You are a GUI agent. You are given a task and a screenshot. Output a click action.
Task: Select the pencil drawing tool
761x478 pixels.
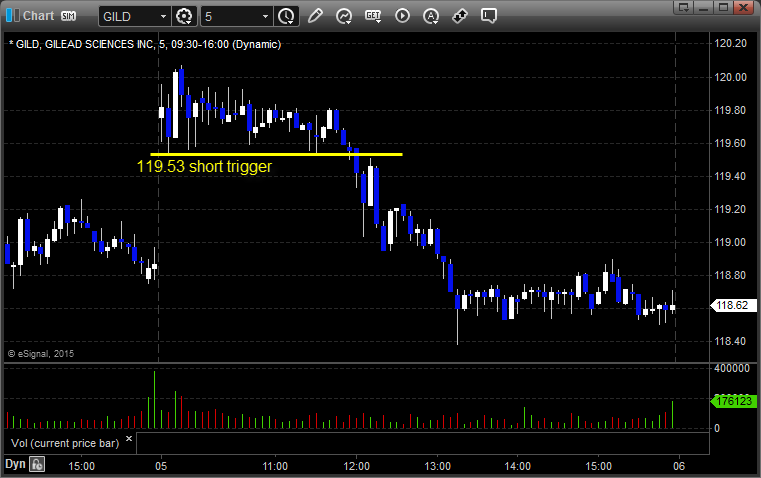[x=315, y=16]
